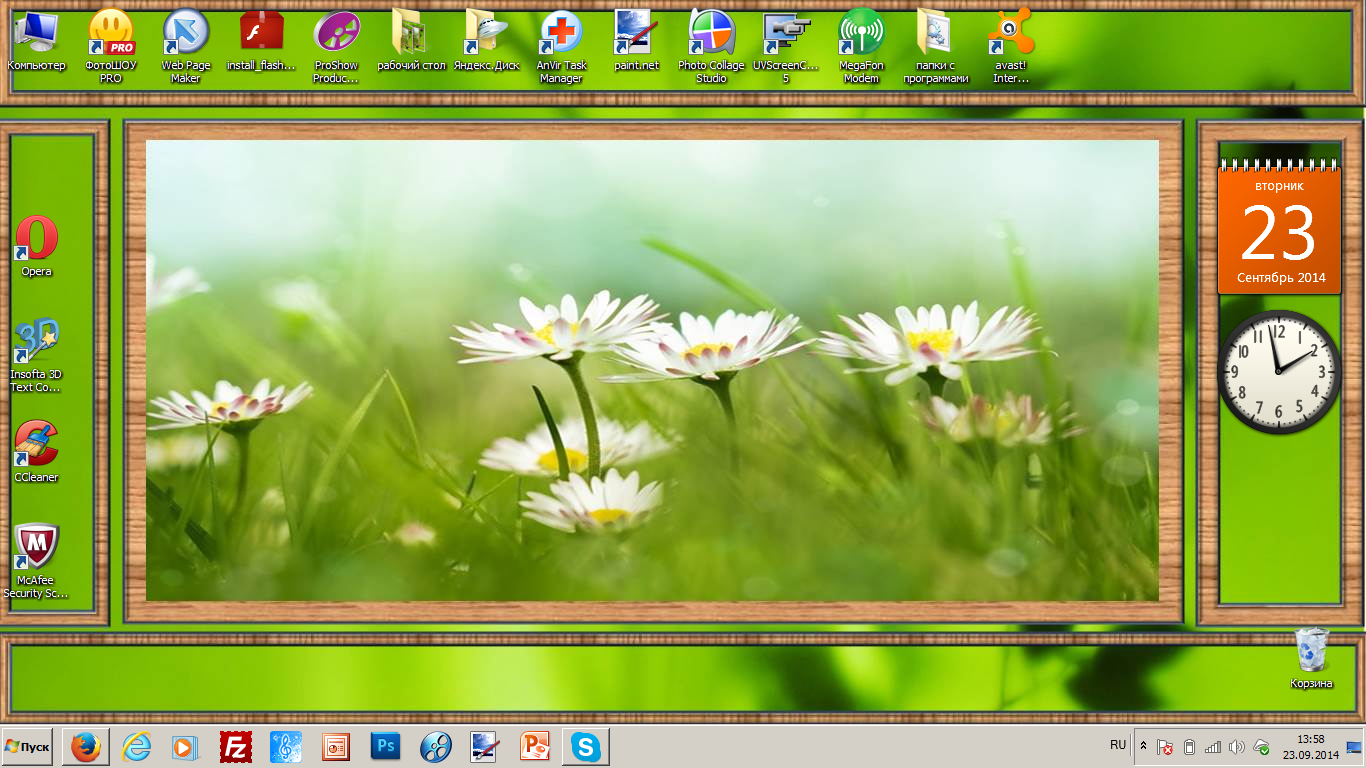Viewport: 1366px width, 768px height.
Task: Click the Photoshop icon in the taskbar
Action: tap(385, 747)
